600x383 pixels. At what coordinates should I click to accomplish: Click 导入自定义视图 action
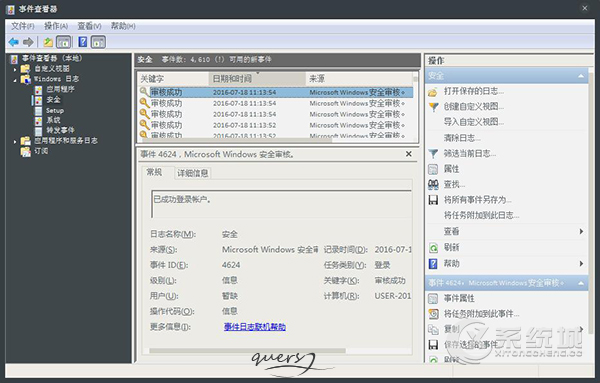(473, 122)
